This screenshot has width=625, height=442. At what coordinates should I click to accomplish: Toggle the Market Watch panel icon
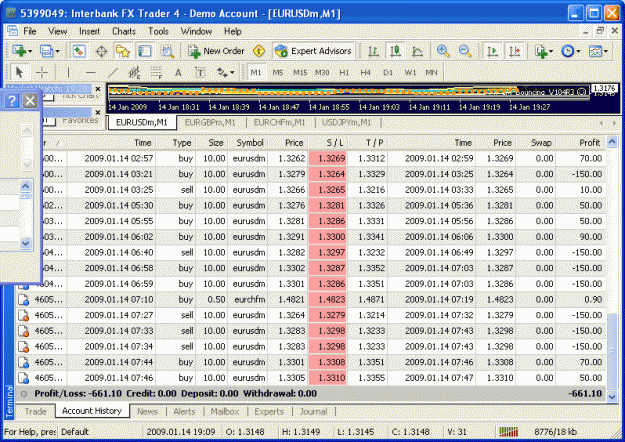79,51
